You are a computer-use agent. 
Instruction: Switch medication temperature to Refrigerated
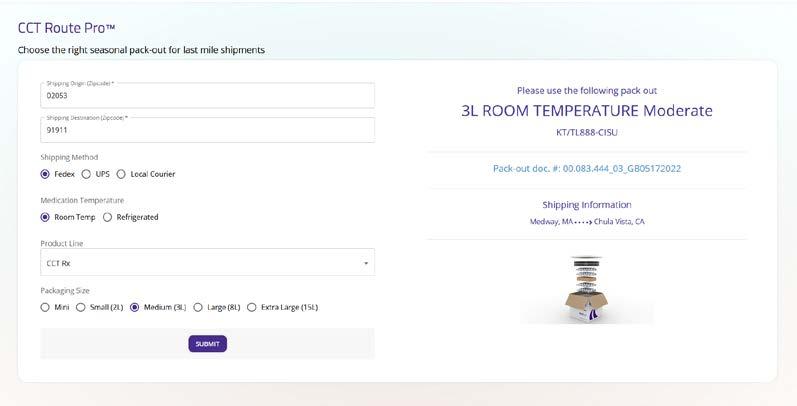(x=107, y=217)
